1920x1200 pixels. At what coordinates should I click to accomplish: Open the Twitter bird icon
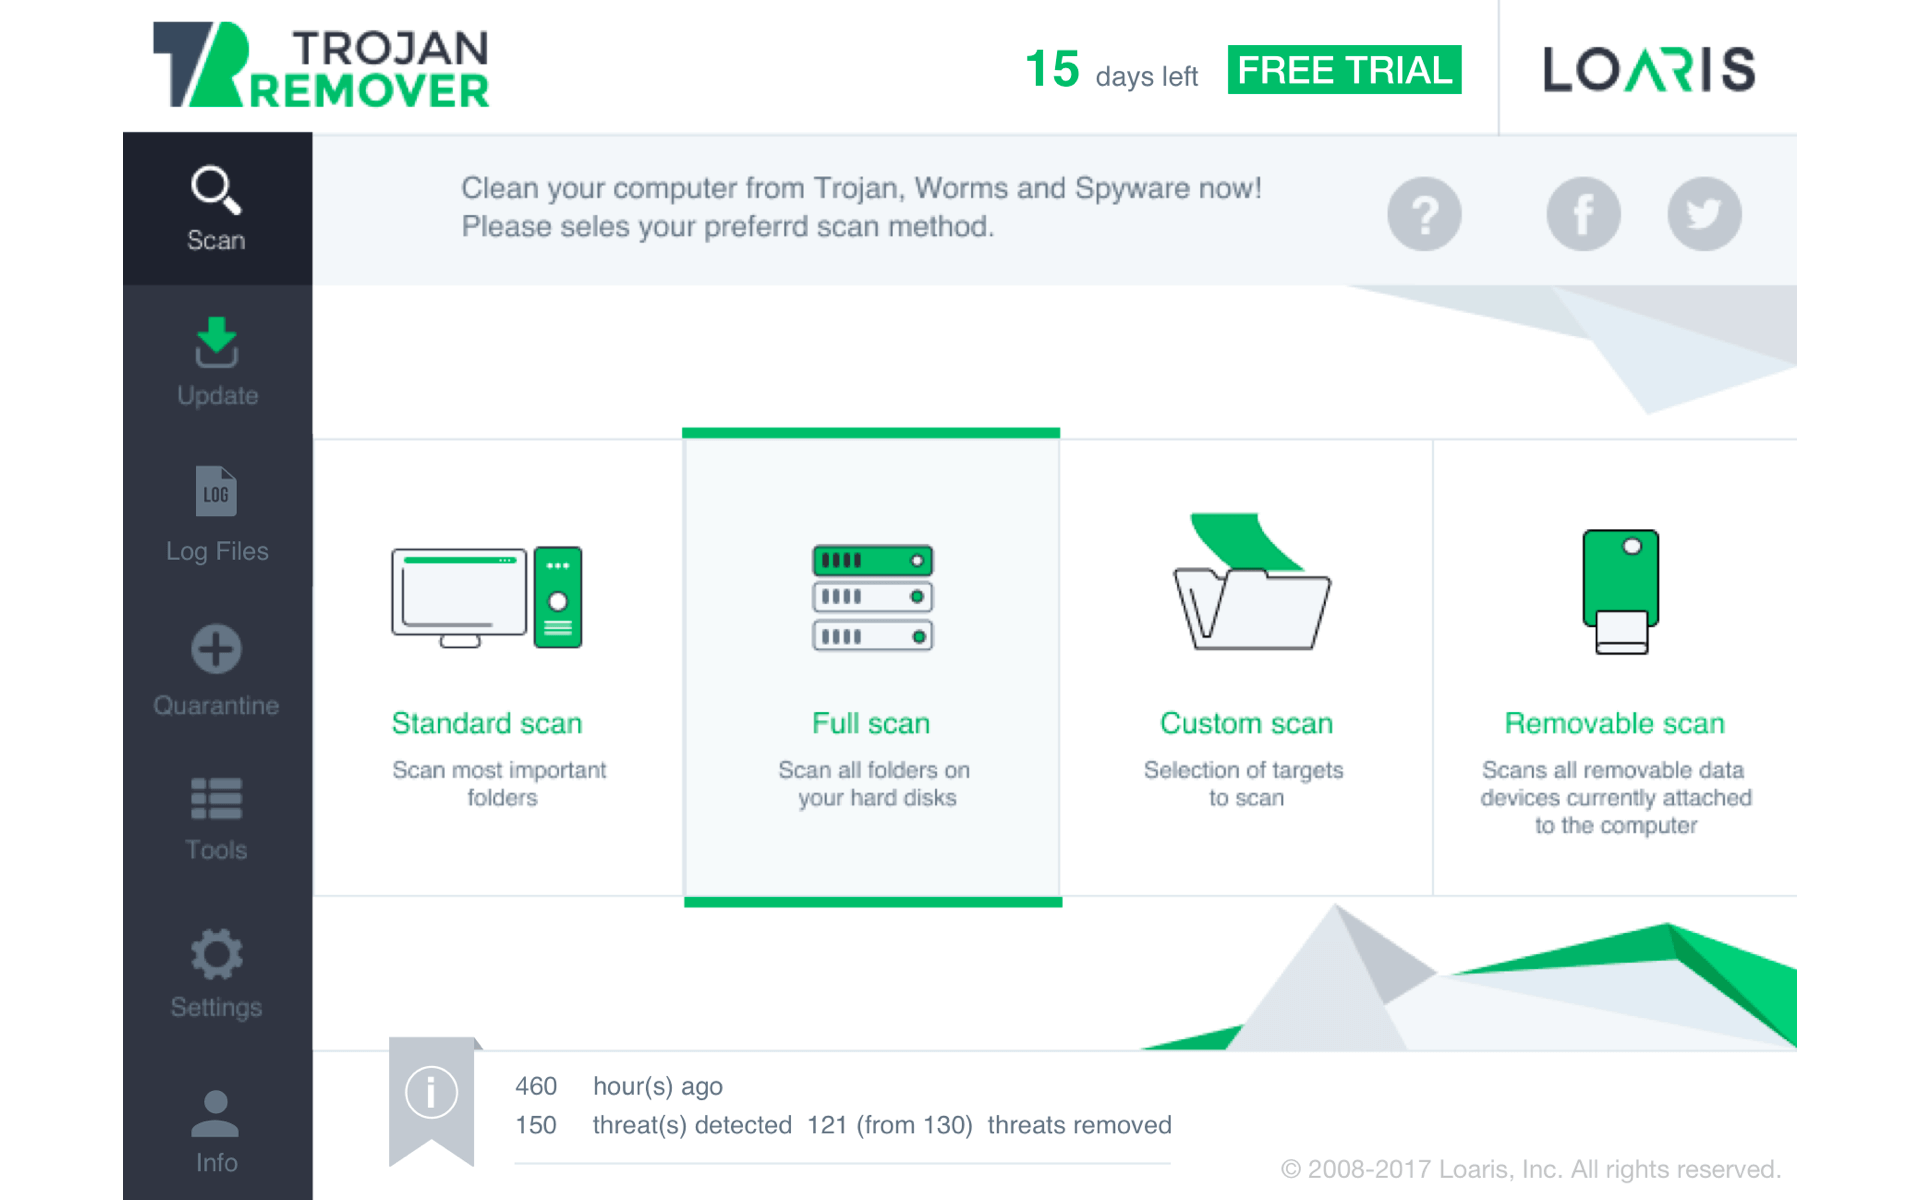point(1704,214)
